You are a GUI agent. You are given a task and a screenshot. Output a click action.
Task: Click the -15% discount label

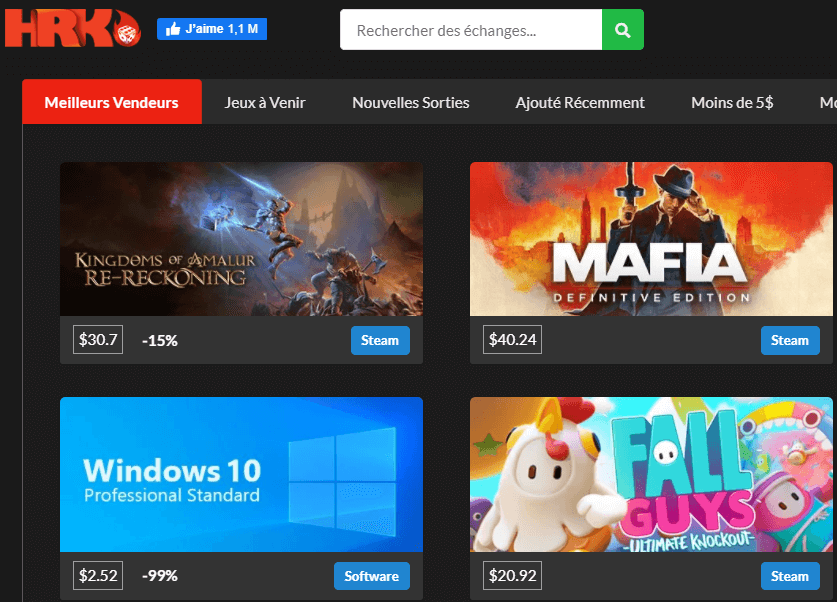tap(160, 340)
